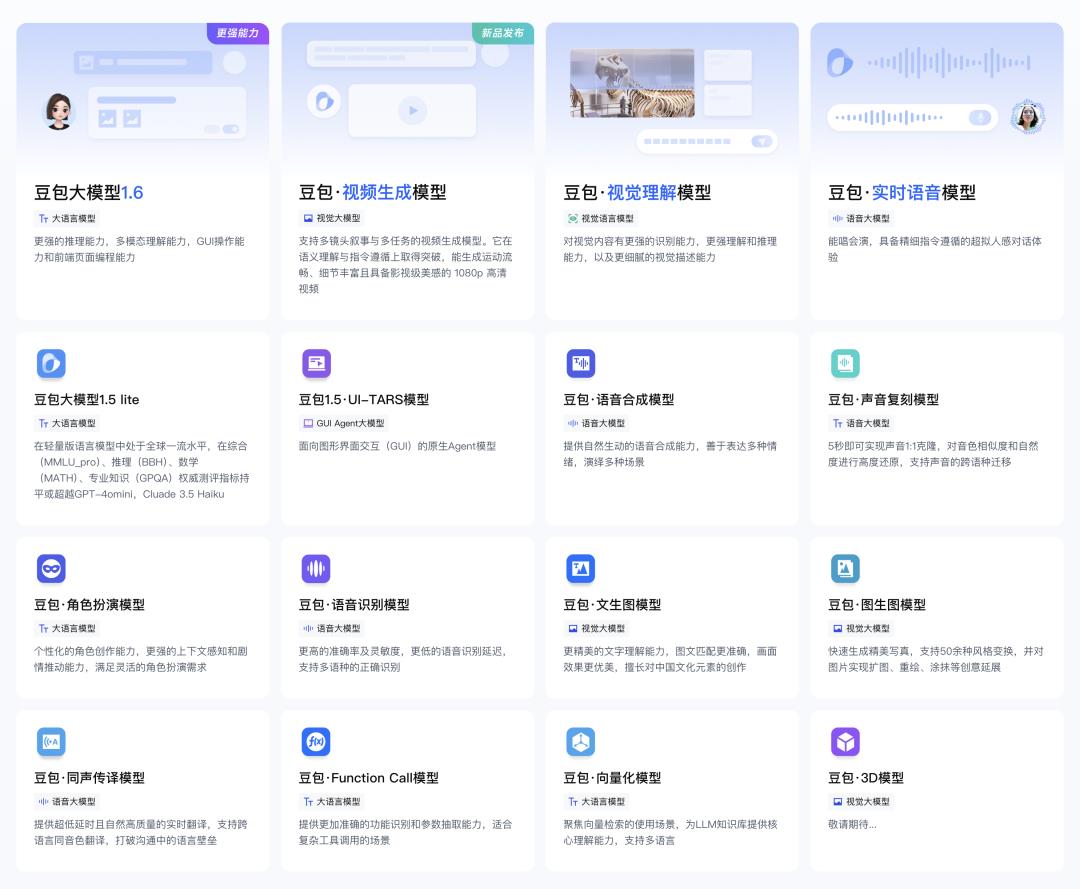1080x889 pixels.
Task: Open the 豆包·视觉理解模型 title
Action: click(637, 192)
